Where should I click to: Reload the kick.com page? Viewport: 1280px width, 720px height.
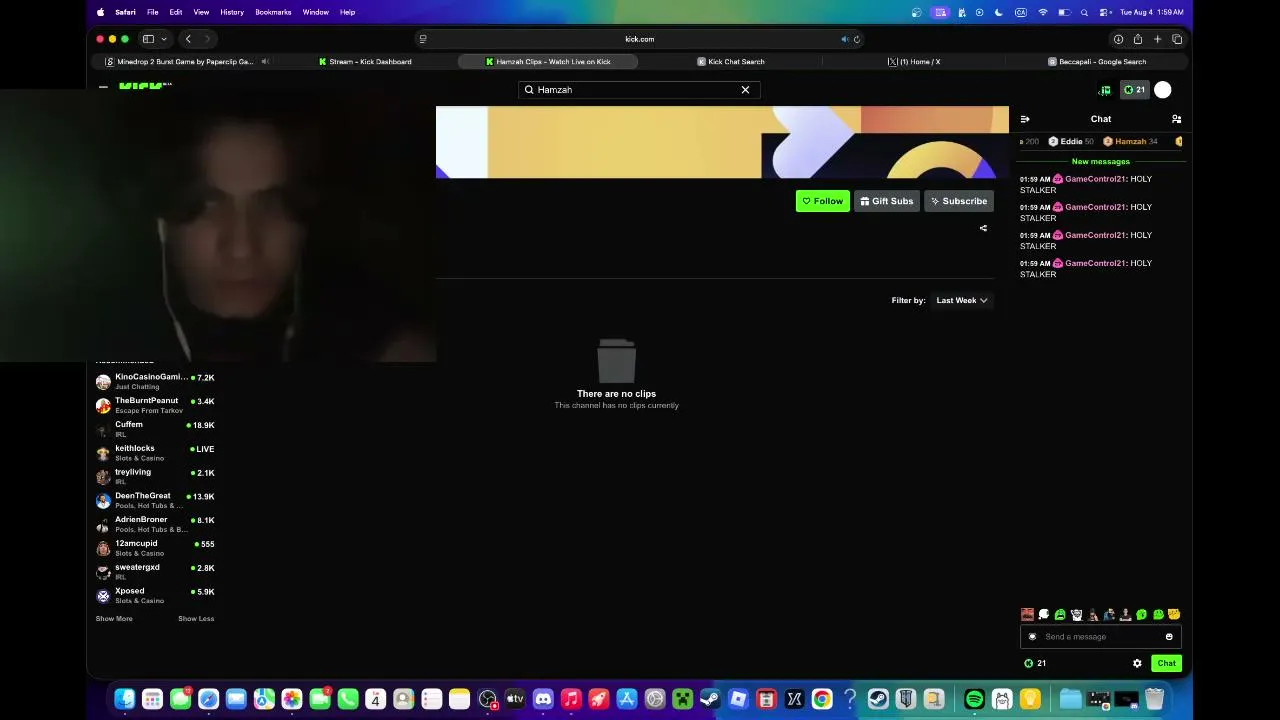click(857, 39)
